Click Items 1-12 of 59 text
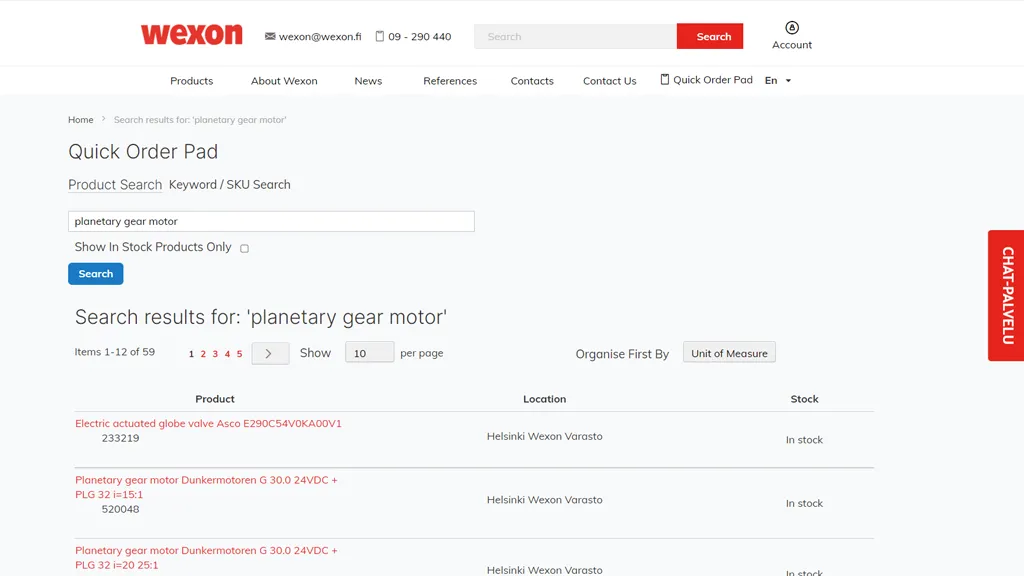 (x=114, y=352)
